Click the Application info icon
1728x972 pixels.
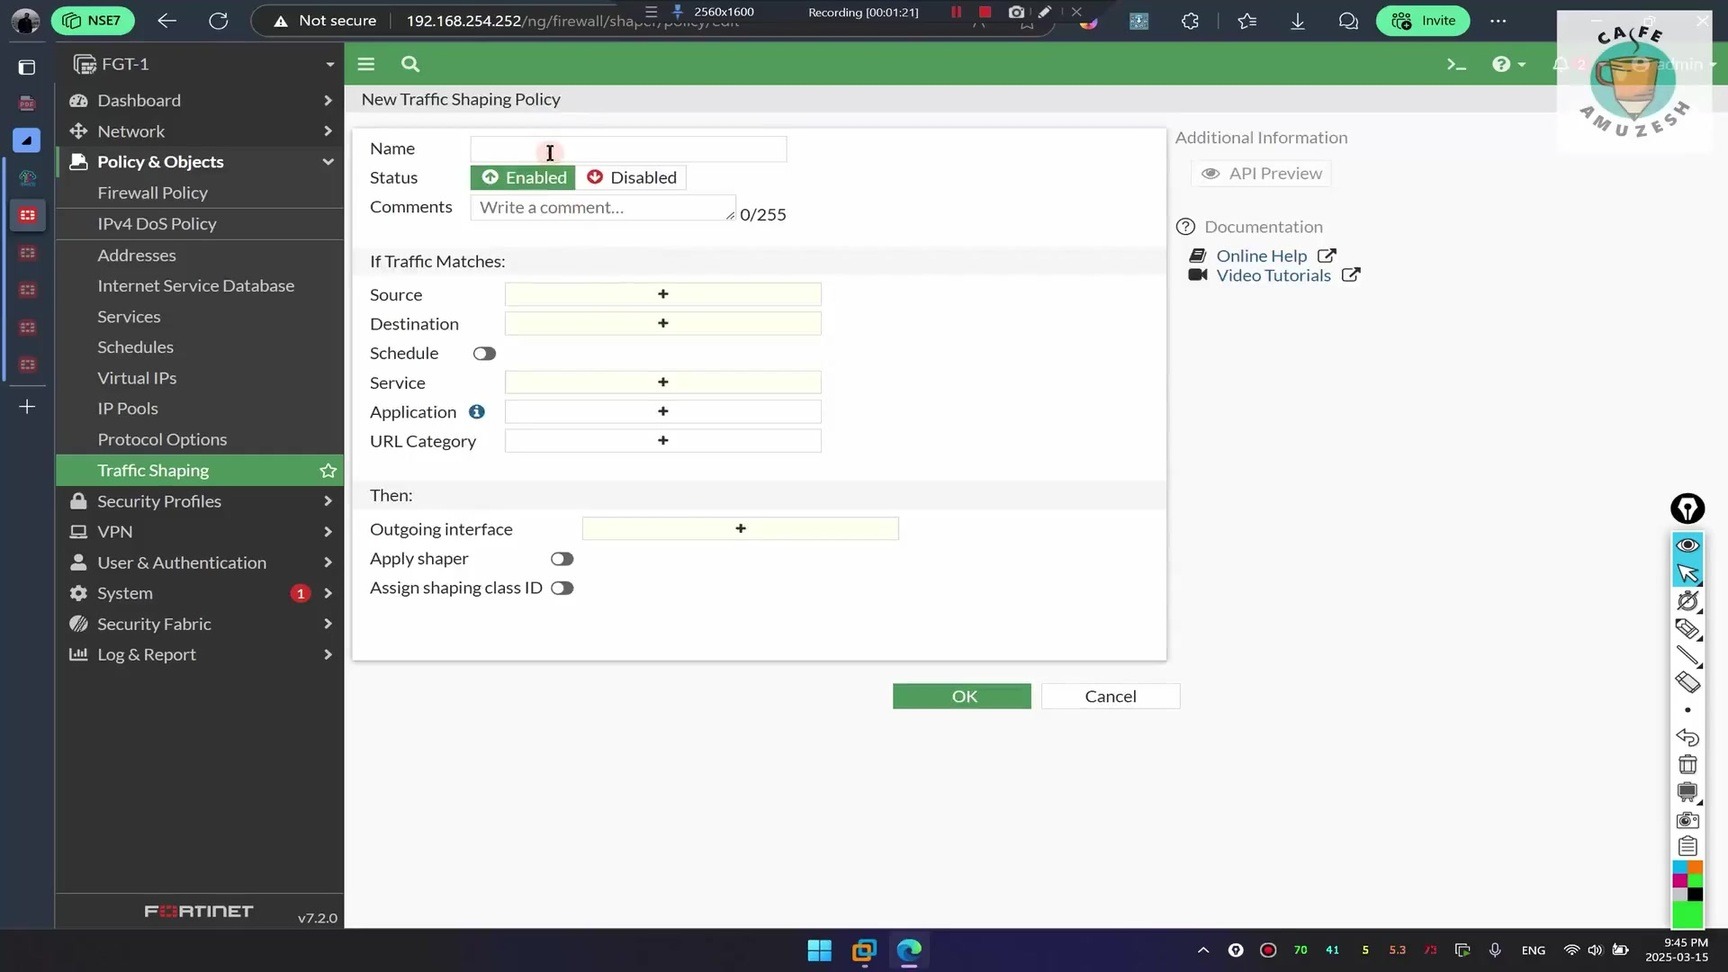[x=477, y=412]
